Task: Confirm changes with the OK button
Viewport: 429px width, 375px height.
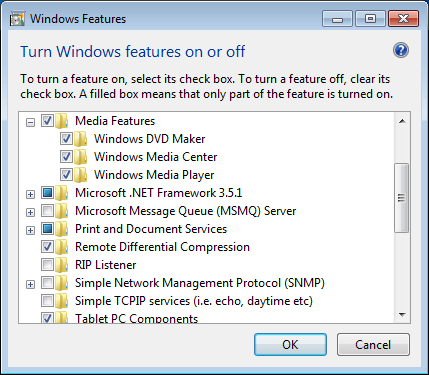Action: (x=290, y=345)
